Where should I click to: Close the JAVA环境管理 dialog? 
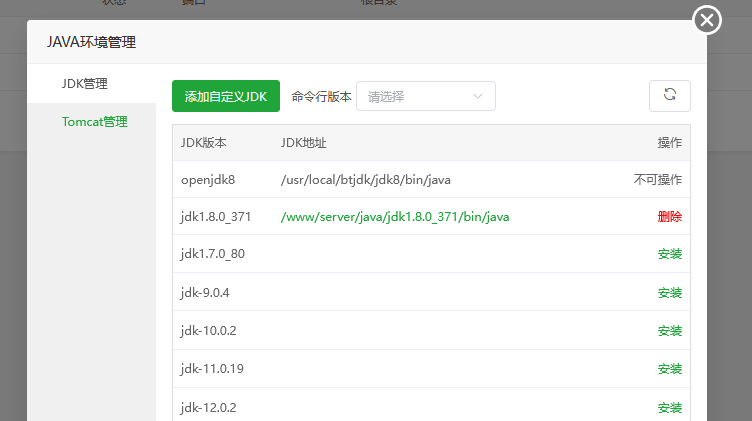tap(707, 20)
